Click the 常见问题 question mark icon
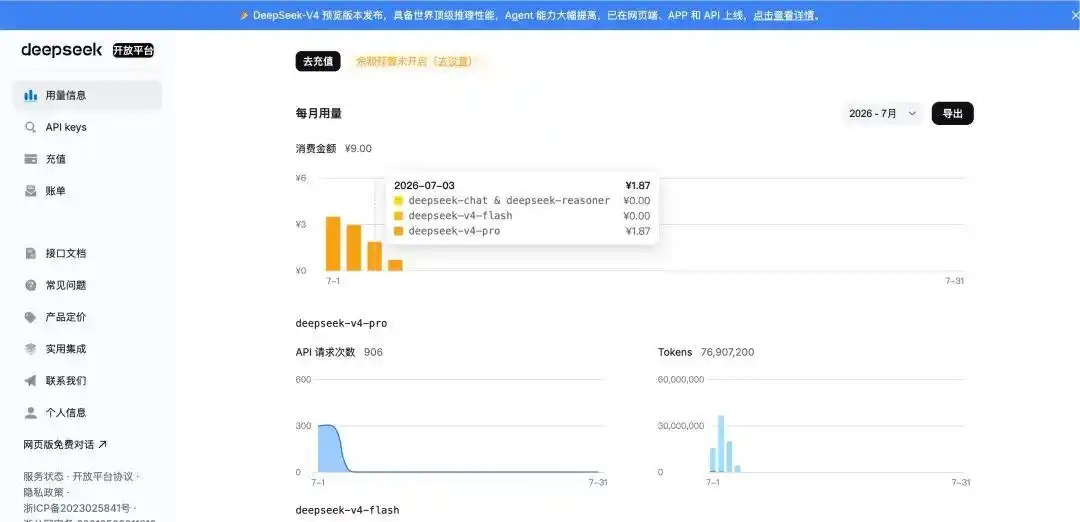 coord(30,285)
